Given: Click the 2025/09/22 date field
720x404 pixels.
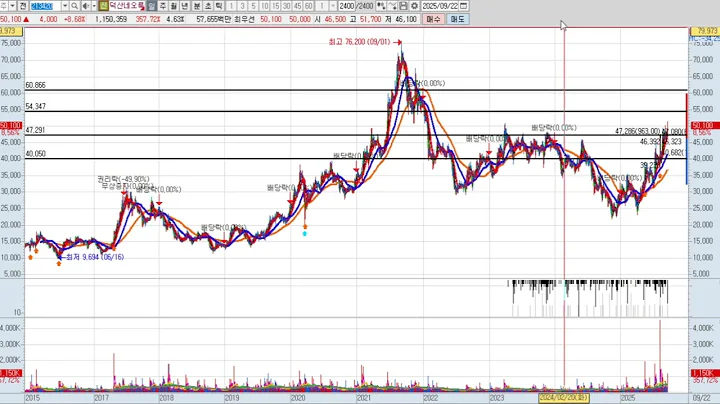Looking at the screenshot, I should pos(440,6).
